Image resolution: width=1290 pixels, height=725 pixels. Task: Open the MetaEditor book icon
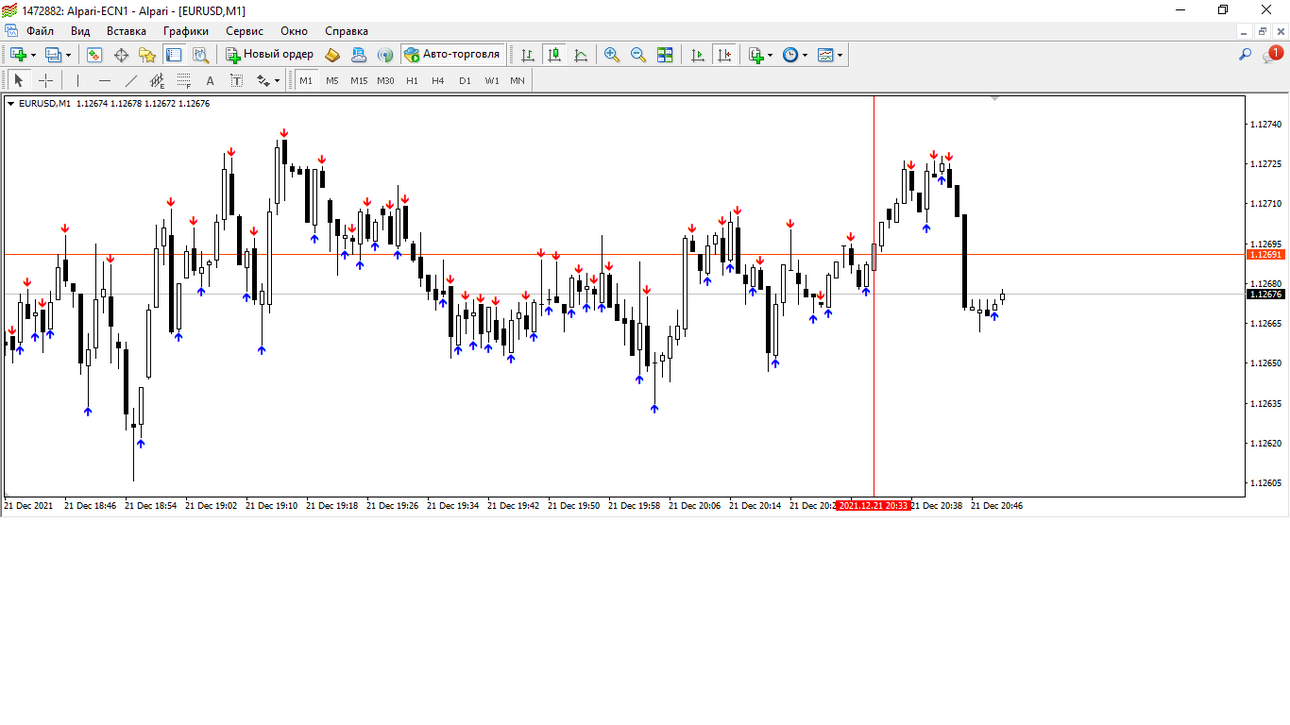click(333, 55)
